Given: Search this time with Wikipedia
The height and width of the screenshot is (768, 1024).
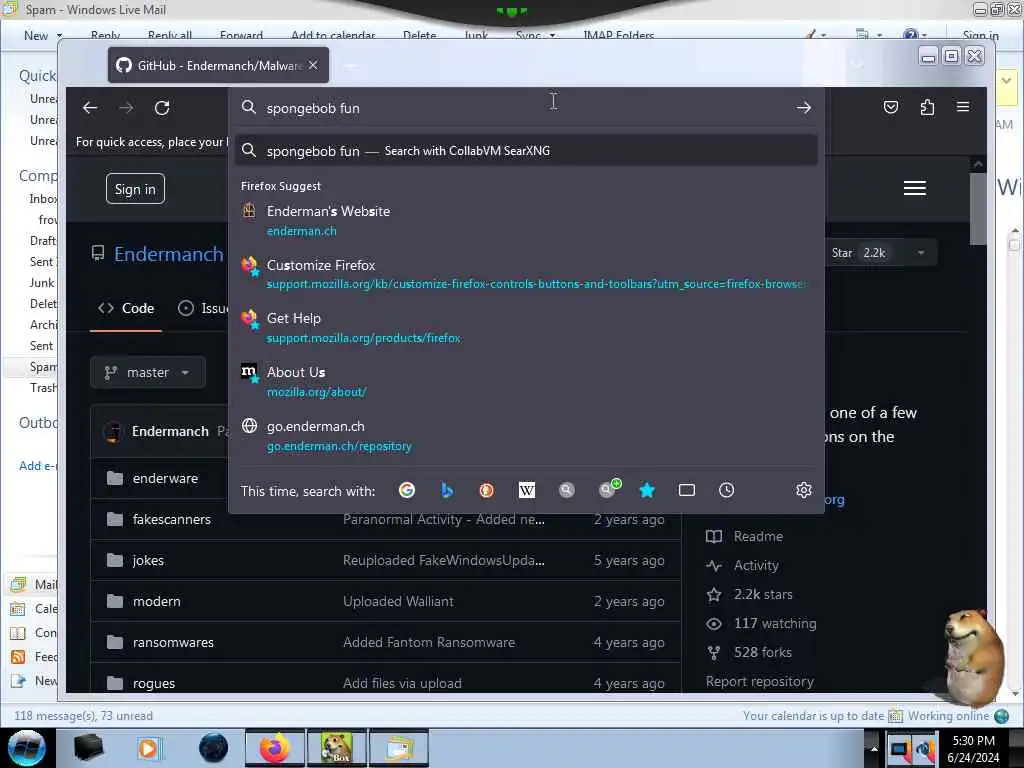Looking at the screenshot, I should 526,490.
